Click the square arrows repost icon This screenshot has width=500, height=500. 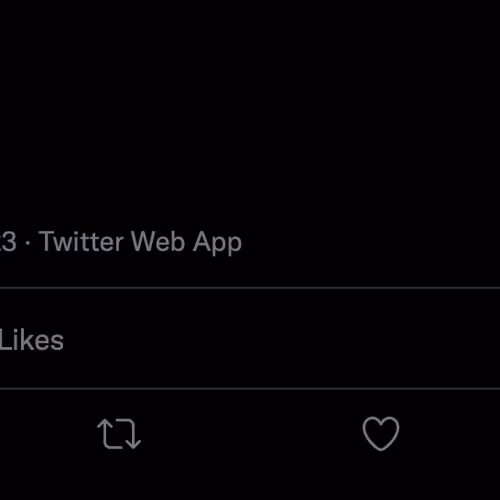[x=119, y=434]
